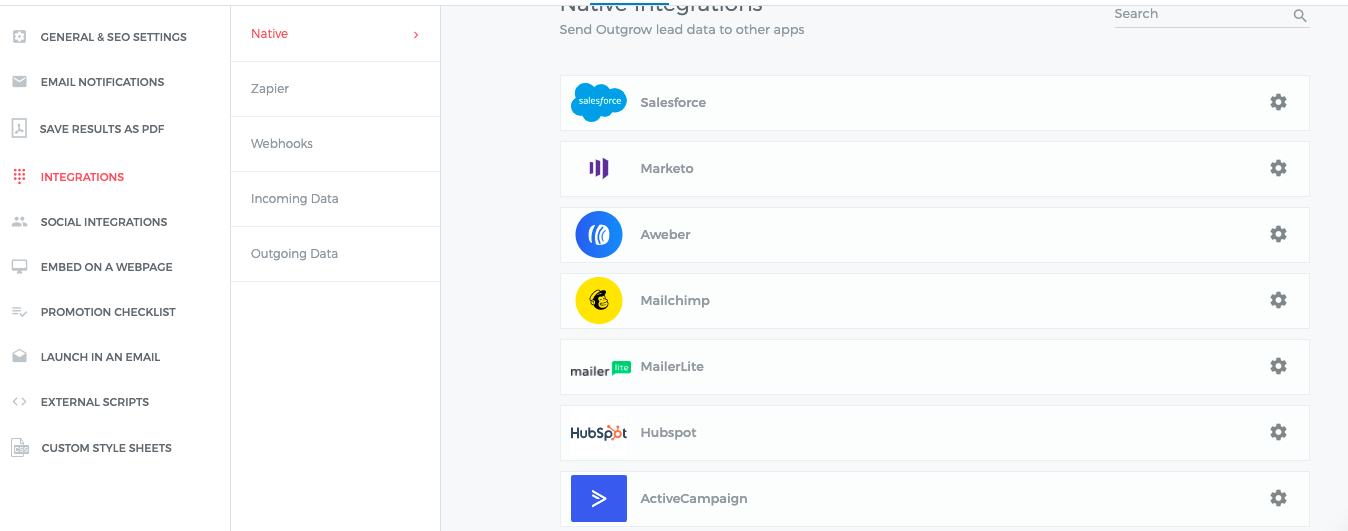Click the Email Notifications envelope icon
Screen dimensions: 1348x531
click(19, 82)
